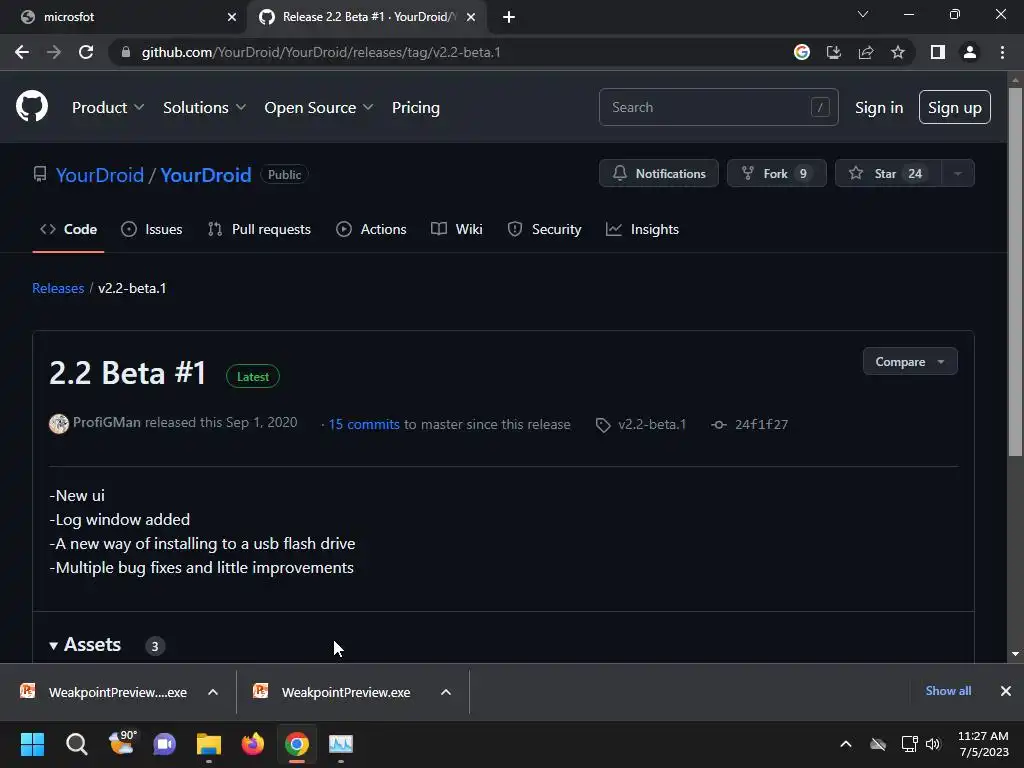Click the browser address bar URL

pos(321,52)
